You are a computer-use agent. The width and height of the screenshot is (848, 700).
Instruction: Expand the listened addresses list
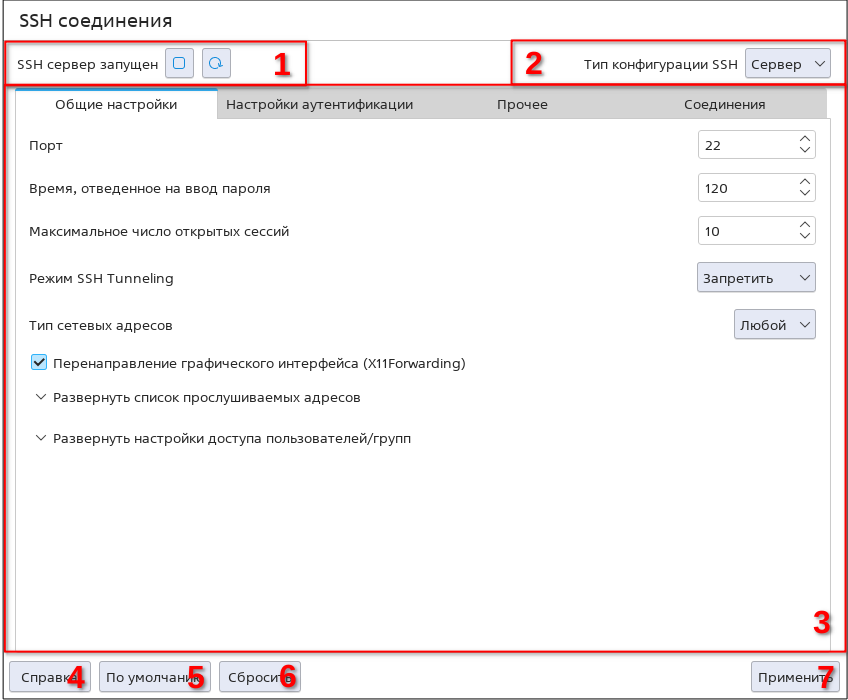(x=197, y=397)
